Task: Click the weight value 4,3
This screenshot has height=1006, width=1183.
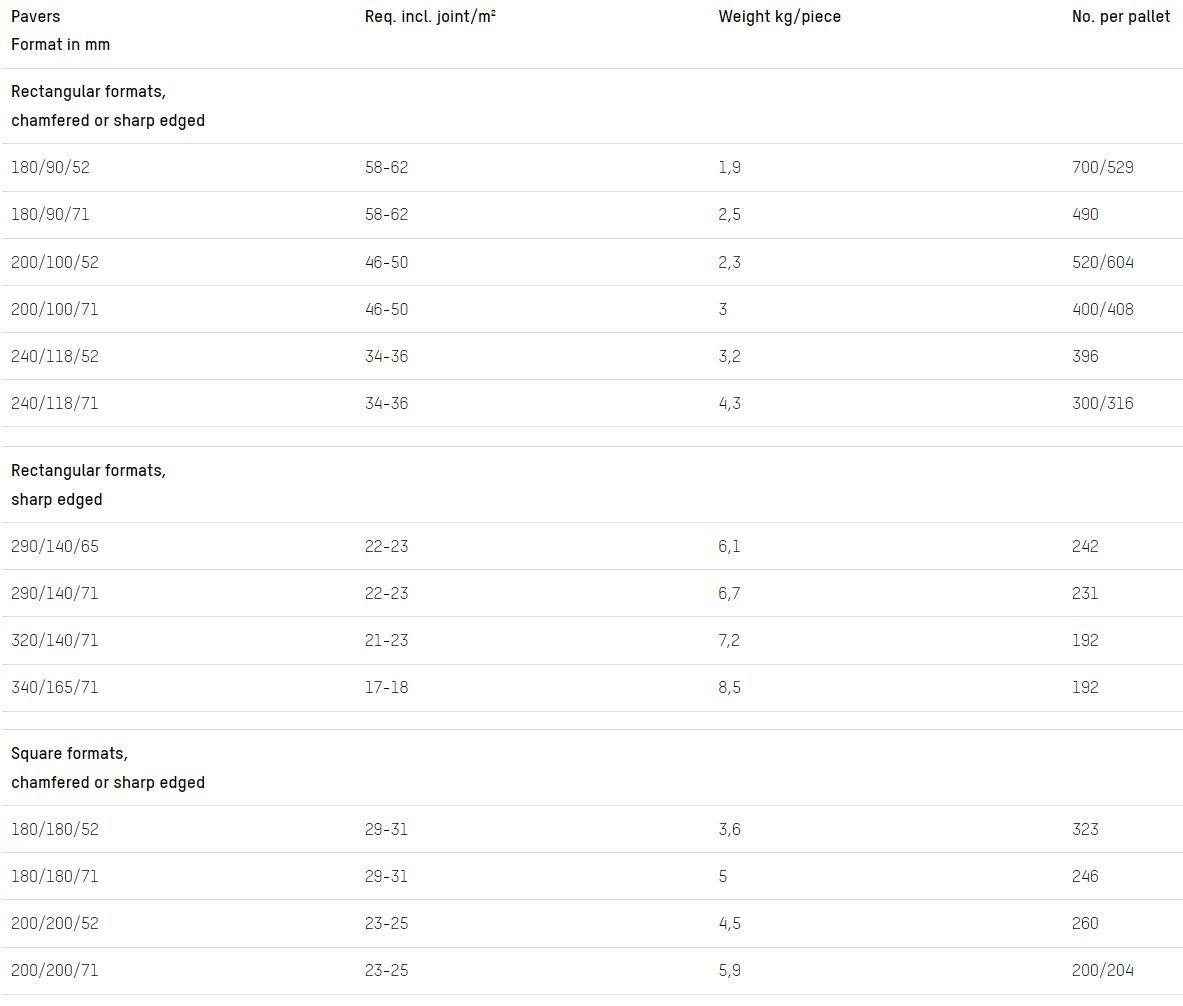Action: click(x=729, y=403)
